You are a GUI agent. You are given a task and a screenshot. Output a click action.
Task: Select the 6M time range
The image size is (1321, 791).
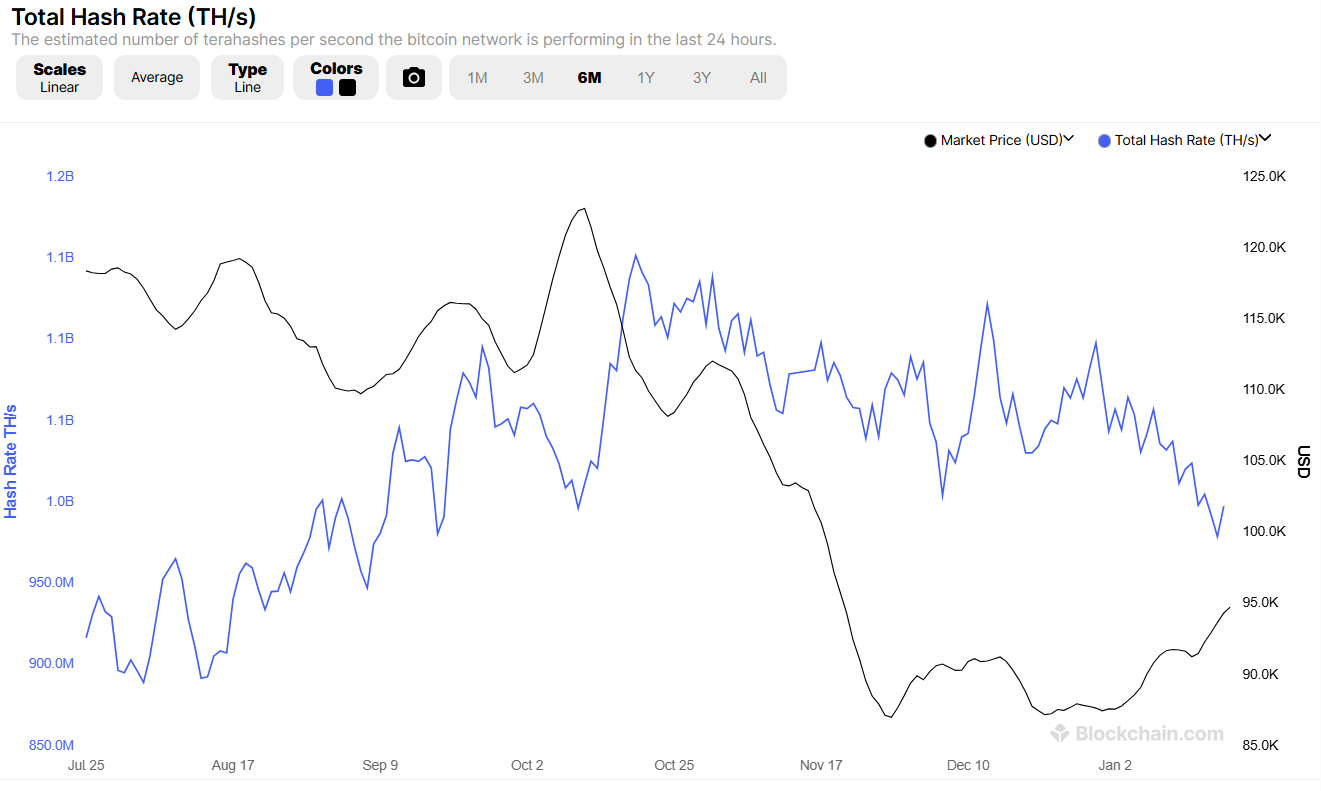pos(589,78)
